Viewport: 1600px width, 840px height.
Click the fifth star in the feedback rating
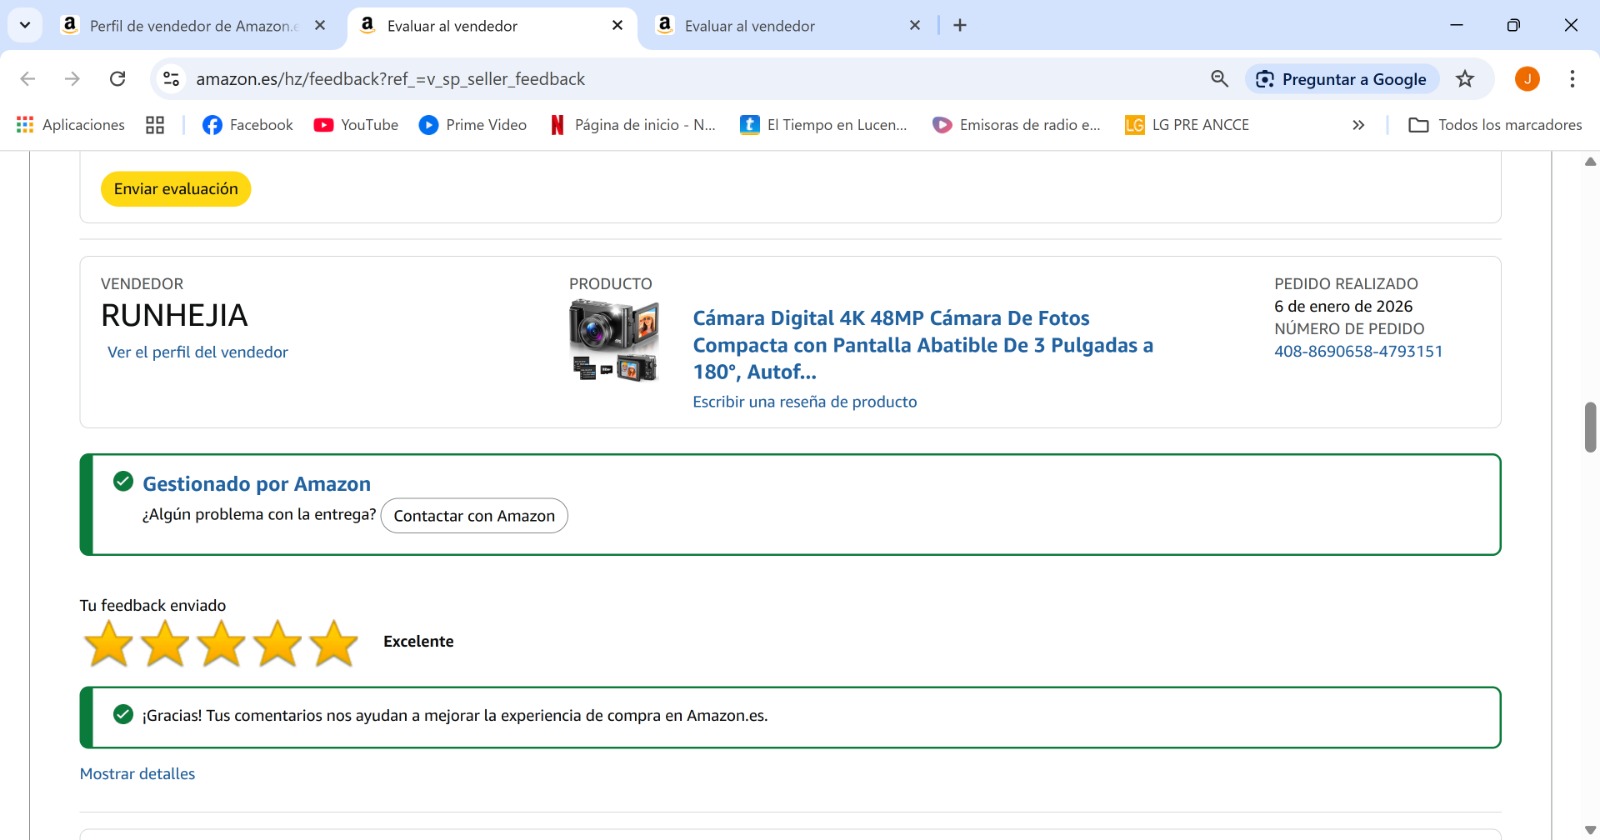pyautogui.click(x=333, y=643)
